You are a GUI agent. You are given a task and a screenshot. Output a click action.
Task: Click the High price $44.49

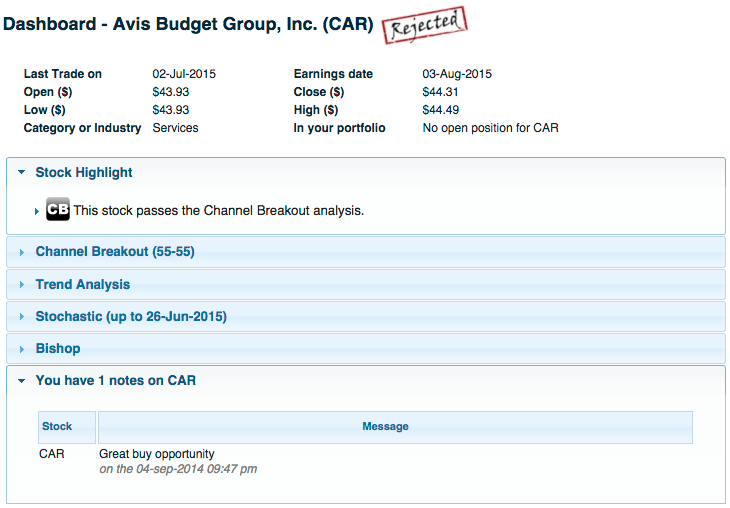tap(440, 110)
